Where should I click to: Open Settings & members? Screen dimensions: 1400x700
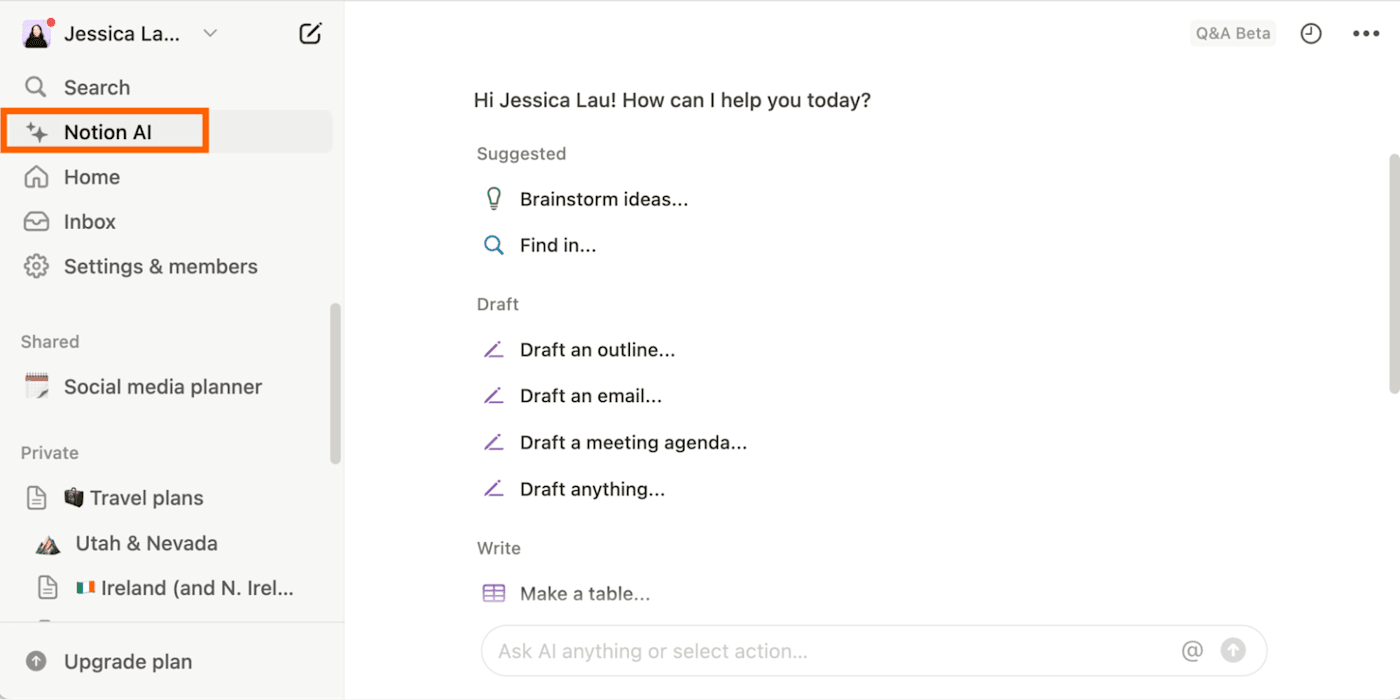click(x=160, y=266)
